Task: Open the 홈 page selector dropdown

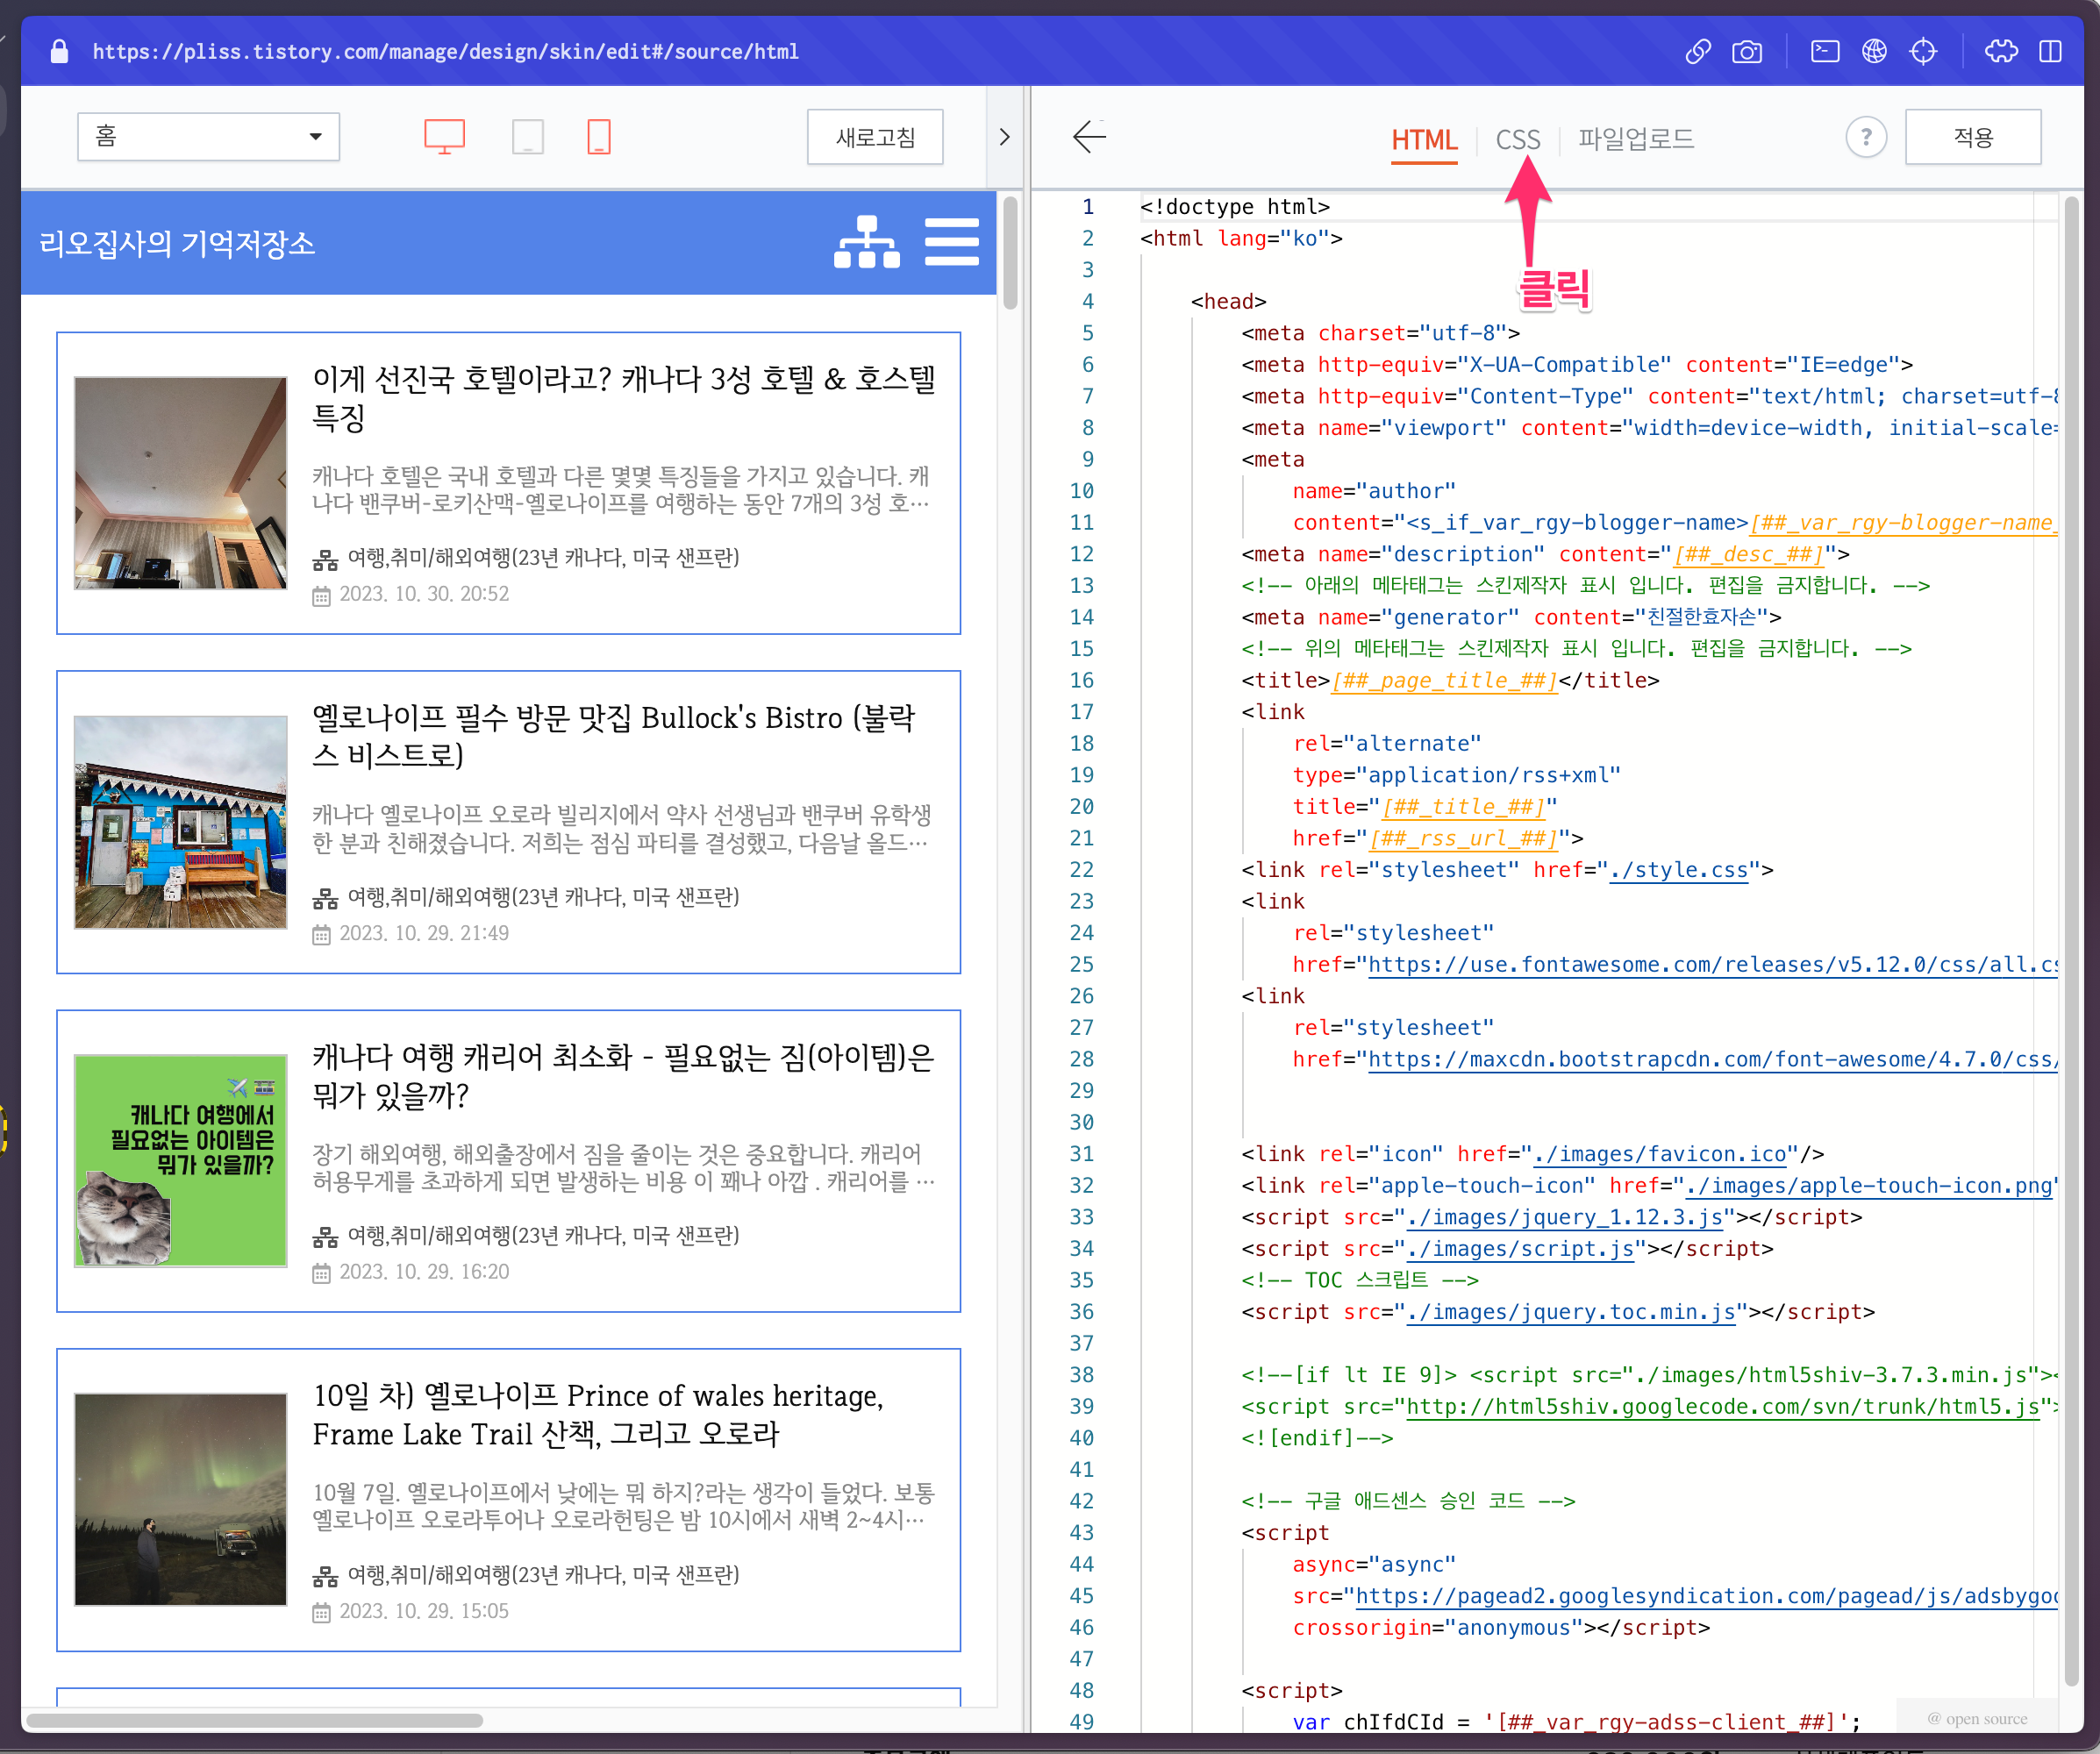Action: [x=208, y=136]
